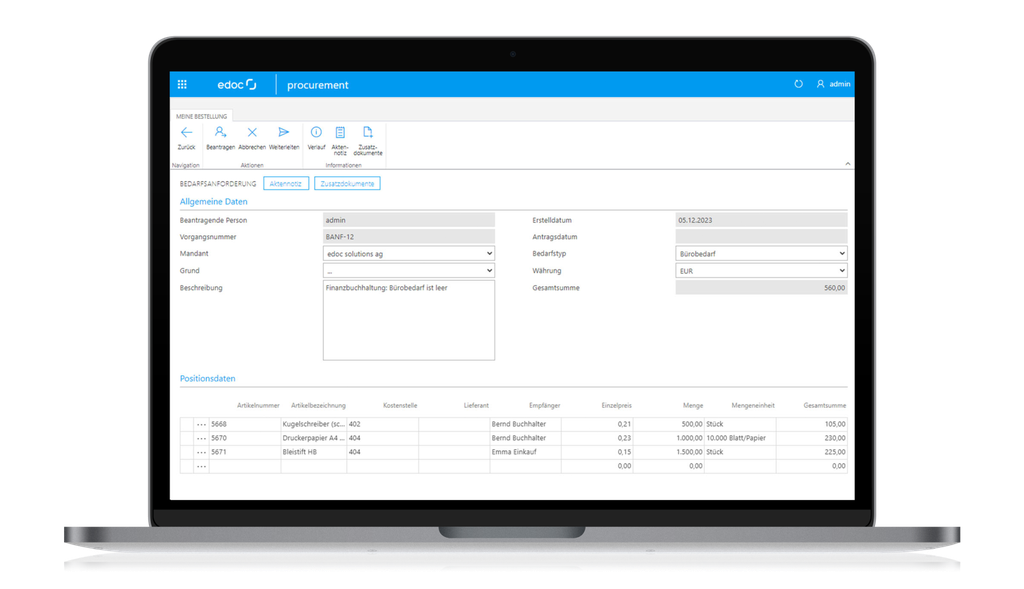The height and width of the screenshot is (589, 1024).
Task: Click the Einzelpreis column header
Action: coord(616,406)
